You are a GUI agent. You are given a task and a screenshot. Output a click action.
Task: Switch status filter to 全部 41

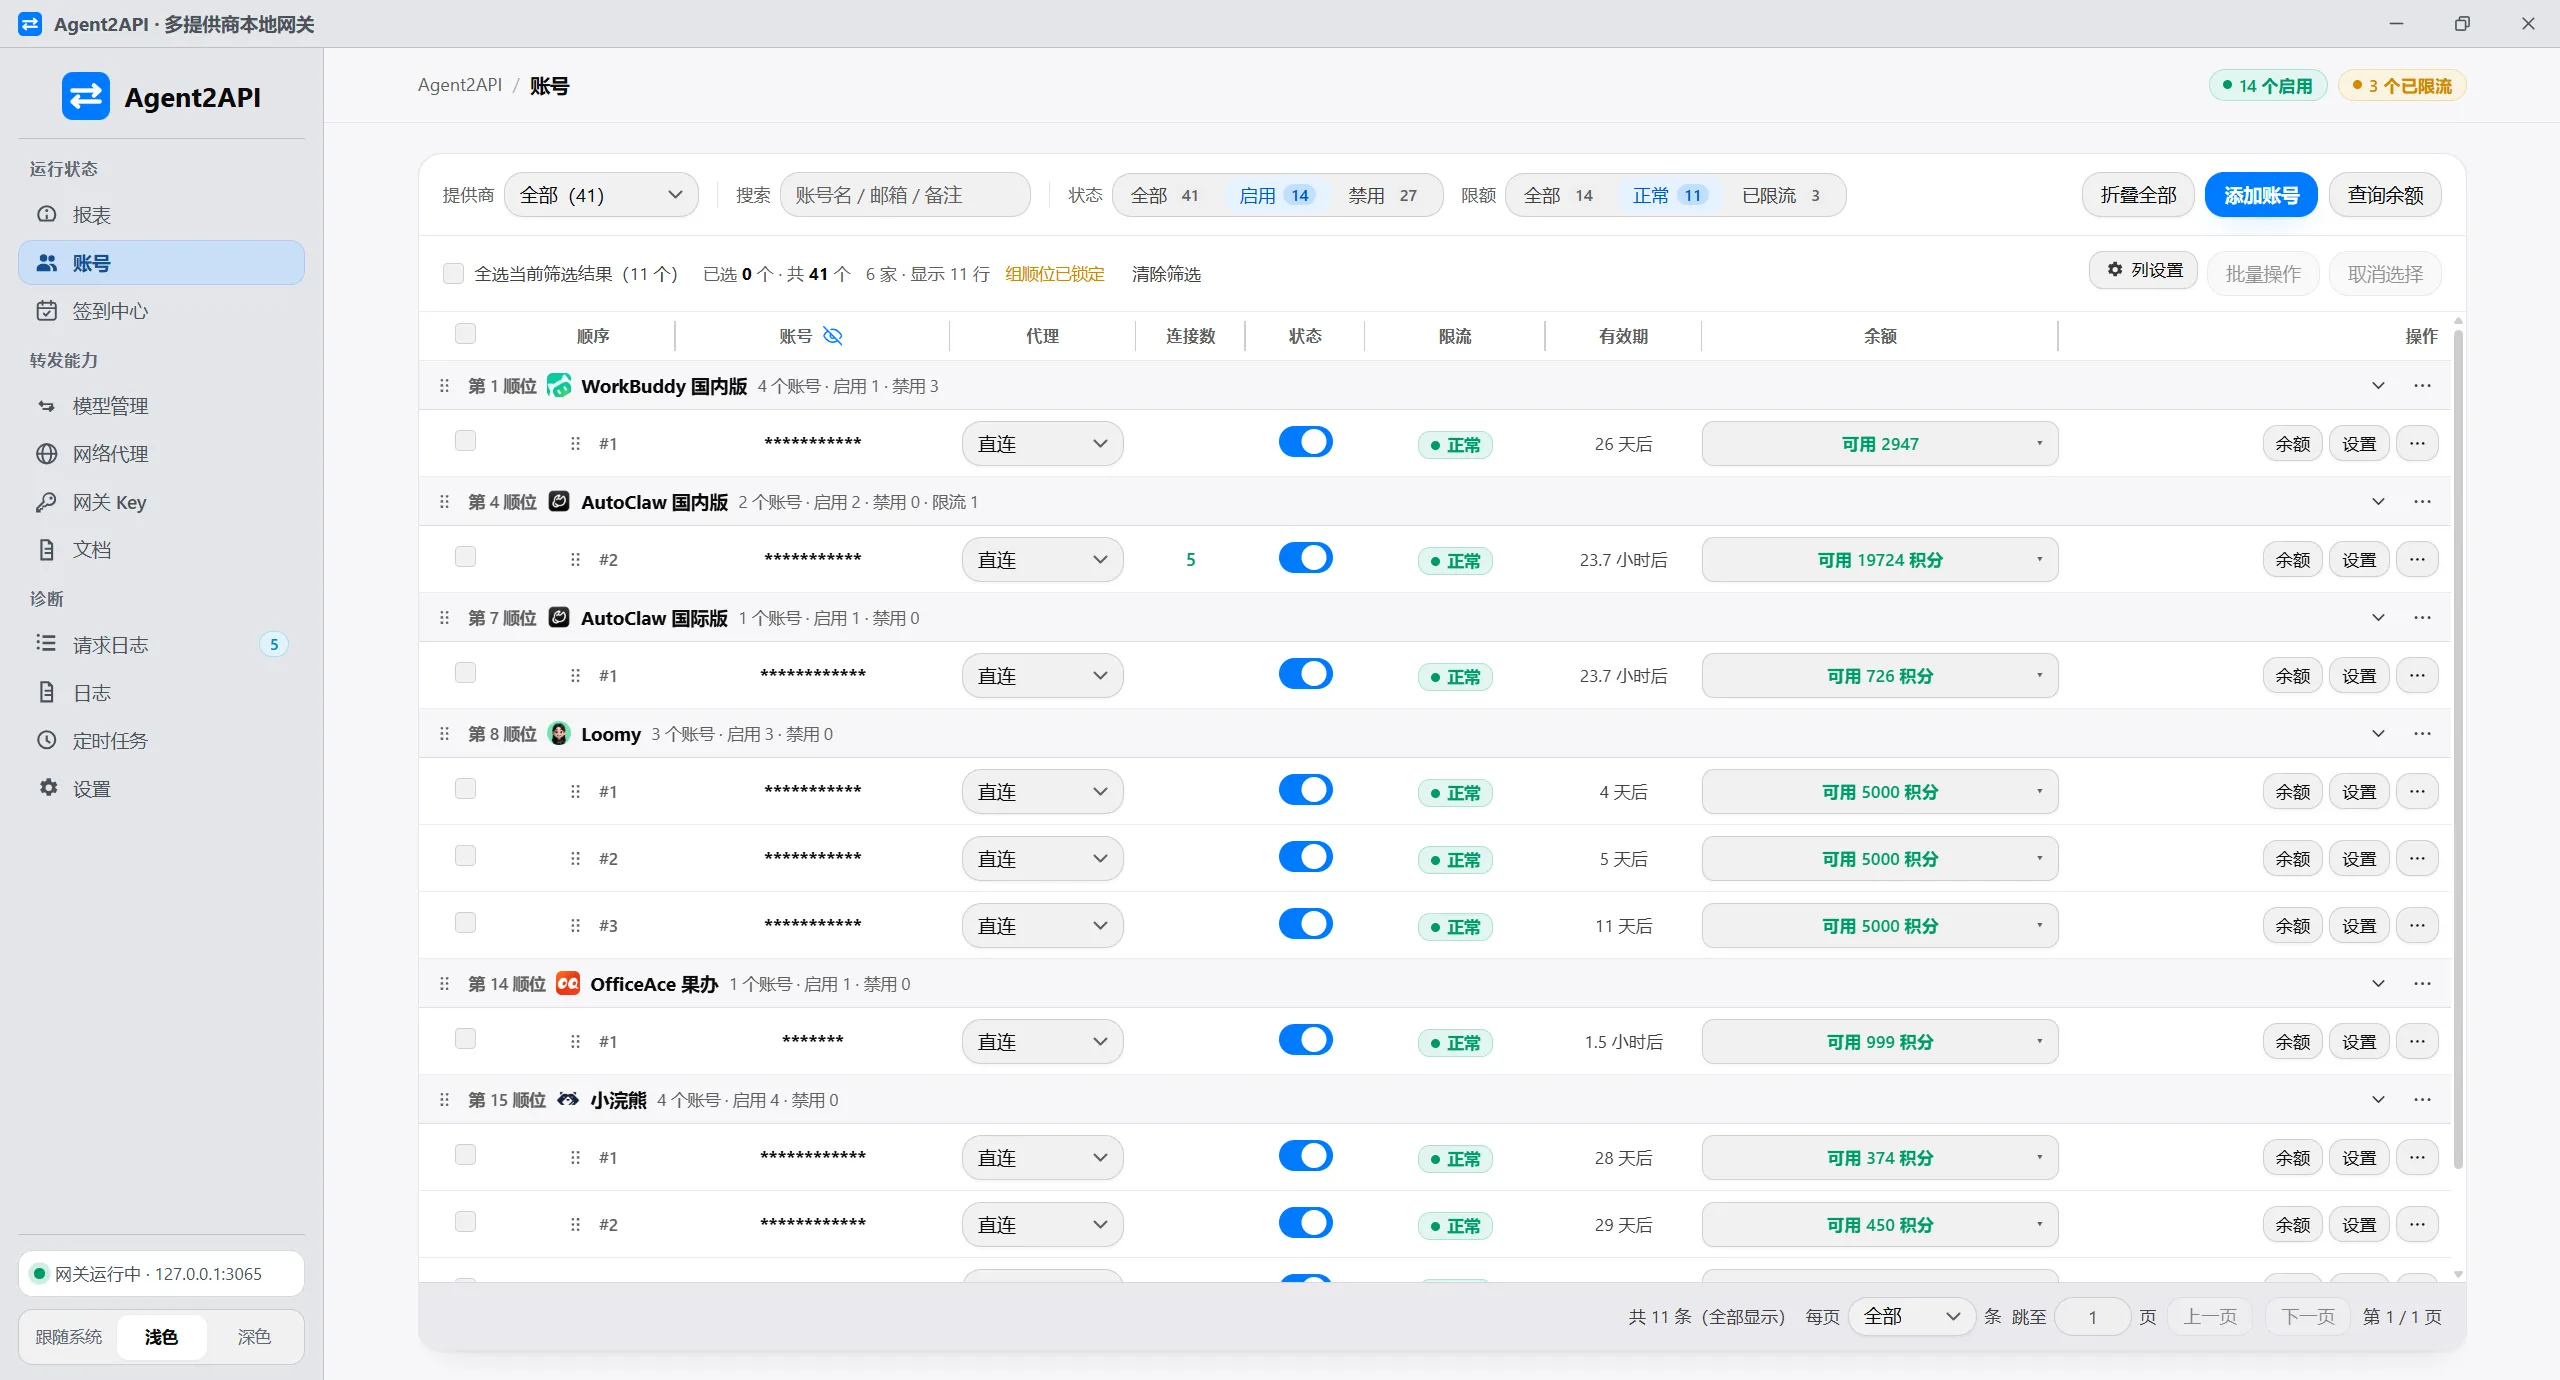click(x=1165, y=195)
